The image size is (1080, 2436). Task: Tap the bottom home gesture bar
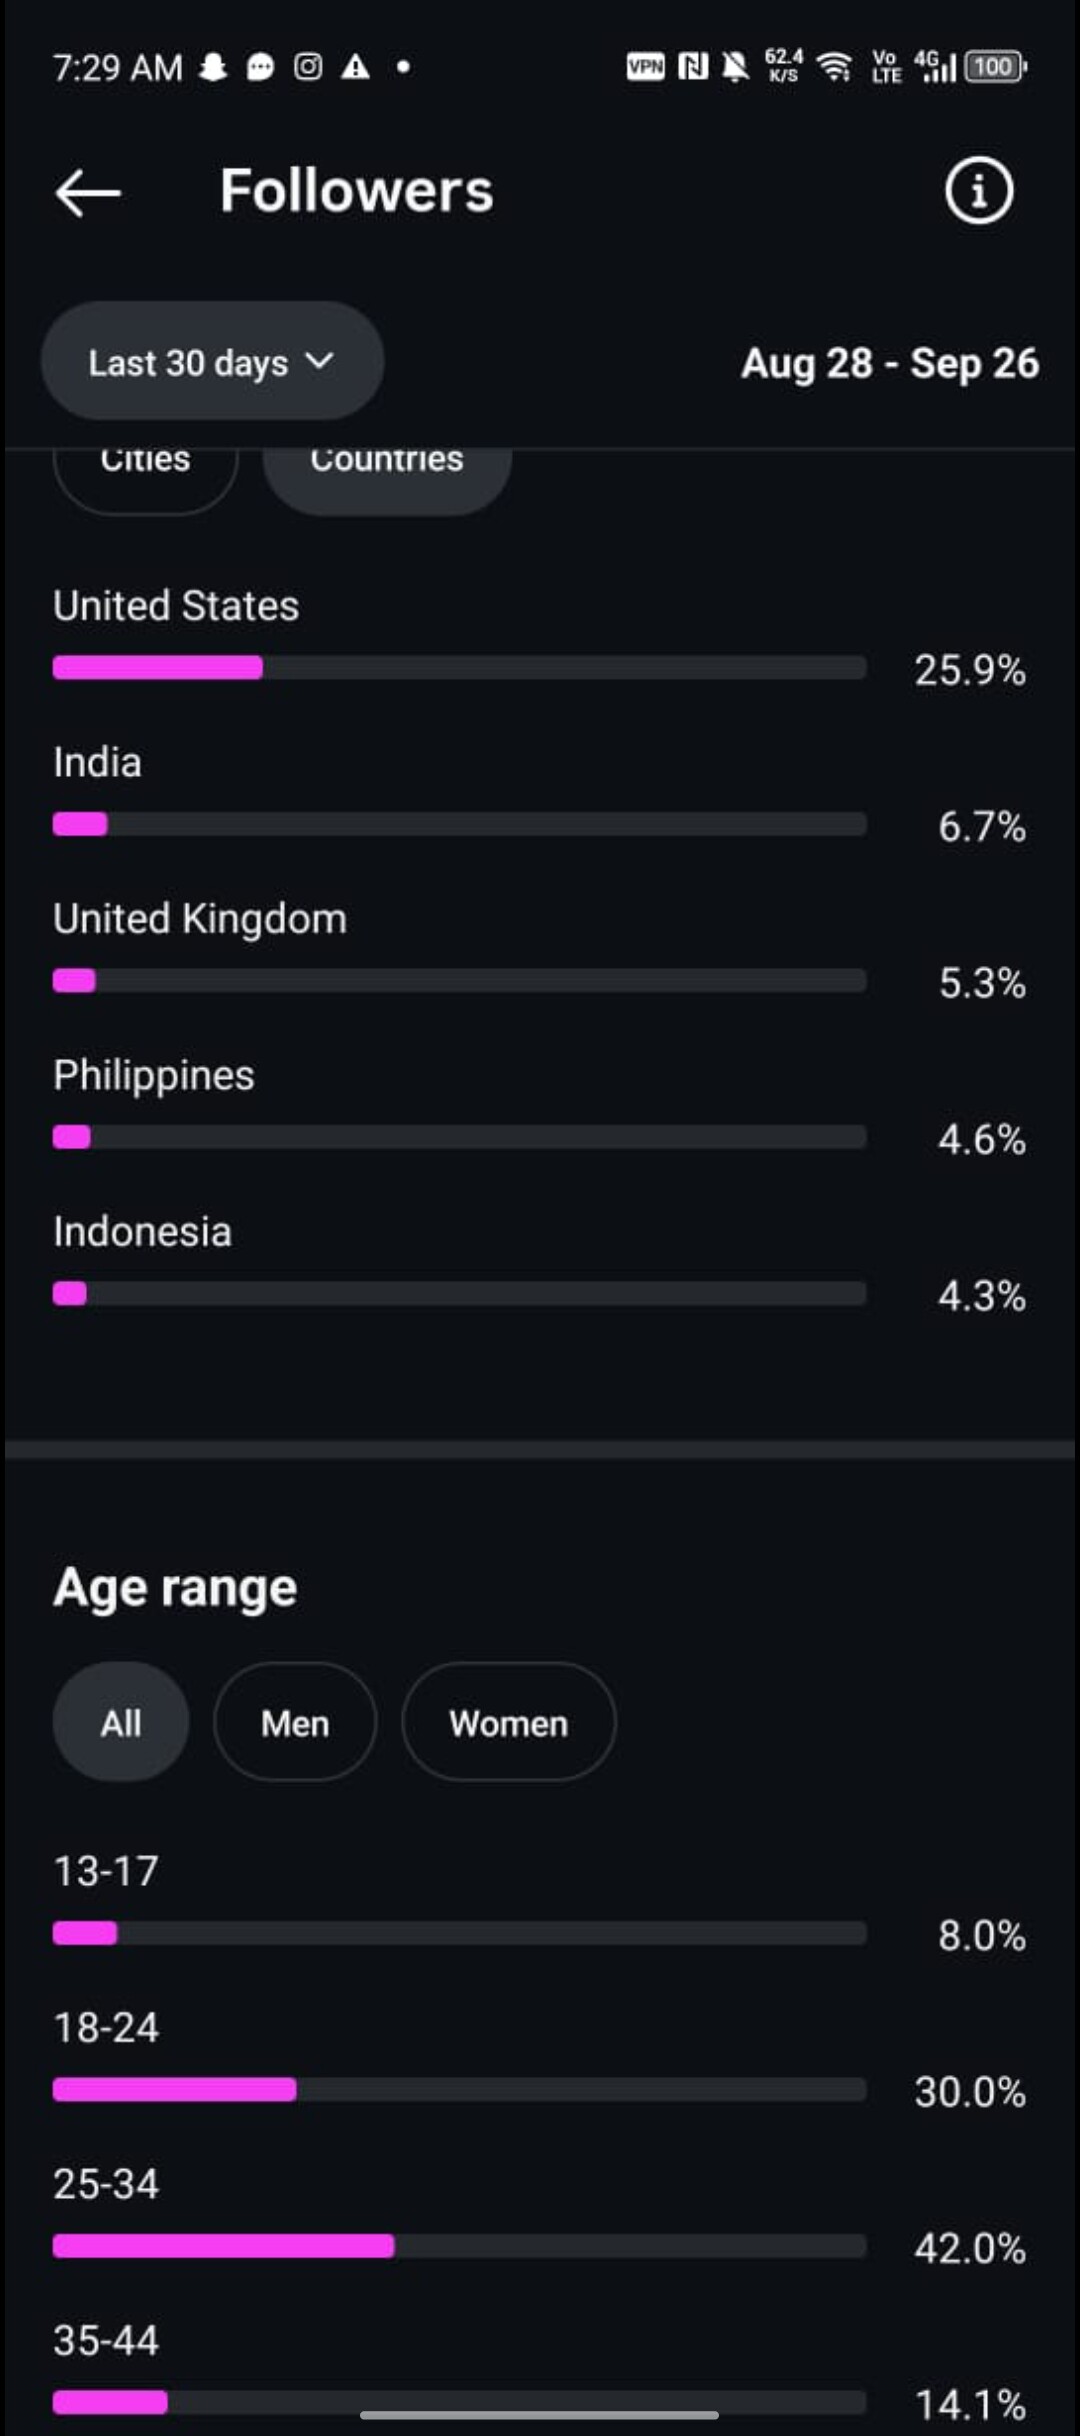click(x=539, y=2415)
